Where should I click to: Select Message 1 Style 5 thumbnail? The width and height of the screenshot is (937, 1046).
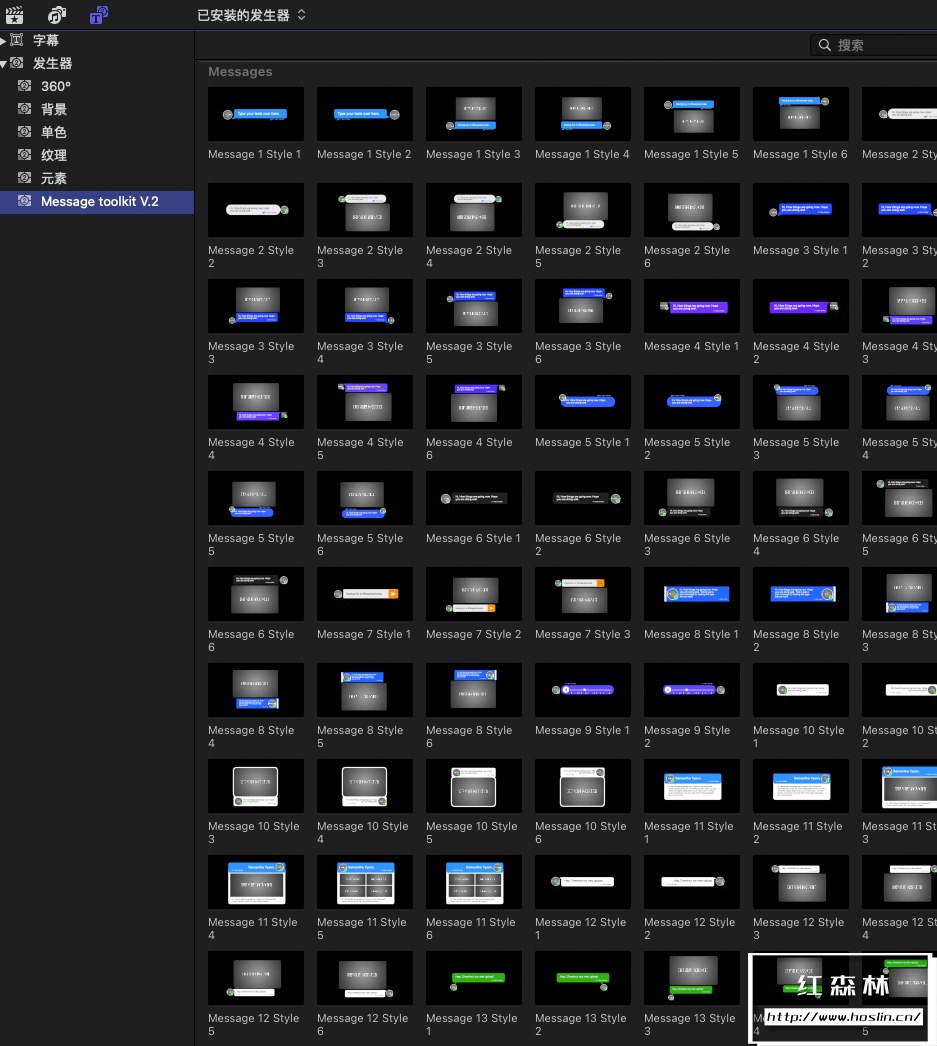tap(692, 113)
